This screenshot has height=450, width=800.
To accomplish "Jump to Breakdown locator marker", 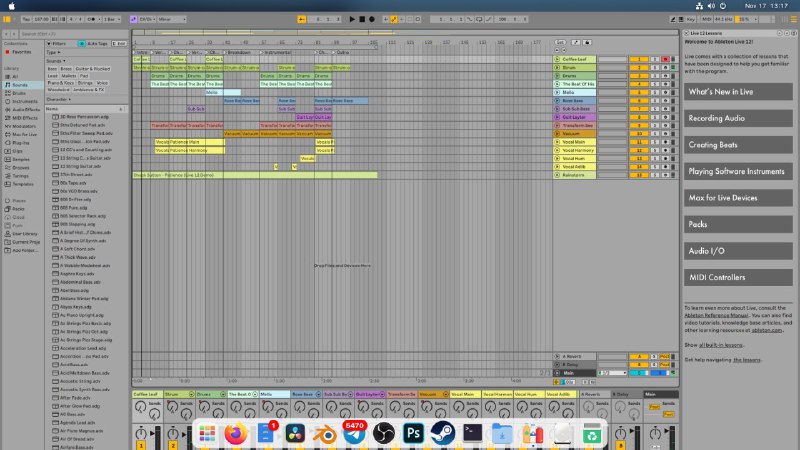I will coord(237,52).
